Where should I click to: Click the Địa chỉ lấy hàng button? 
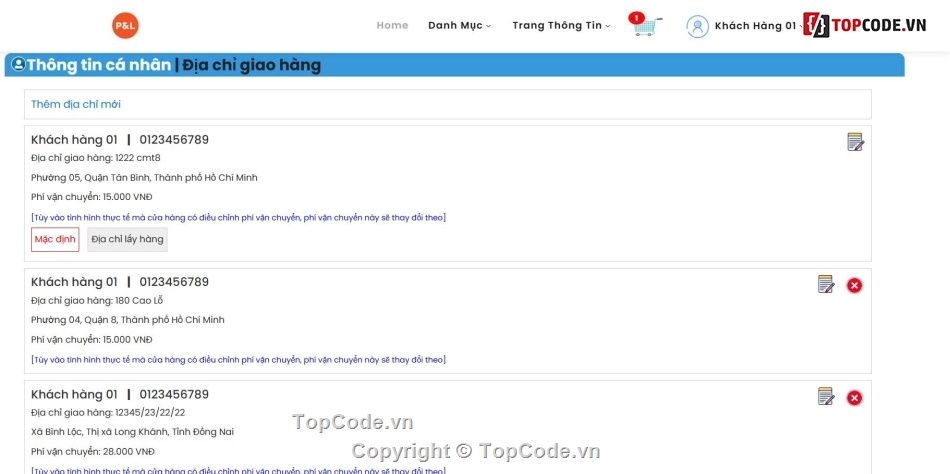coord(127,239)
